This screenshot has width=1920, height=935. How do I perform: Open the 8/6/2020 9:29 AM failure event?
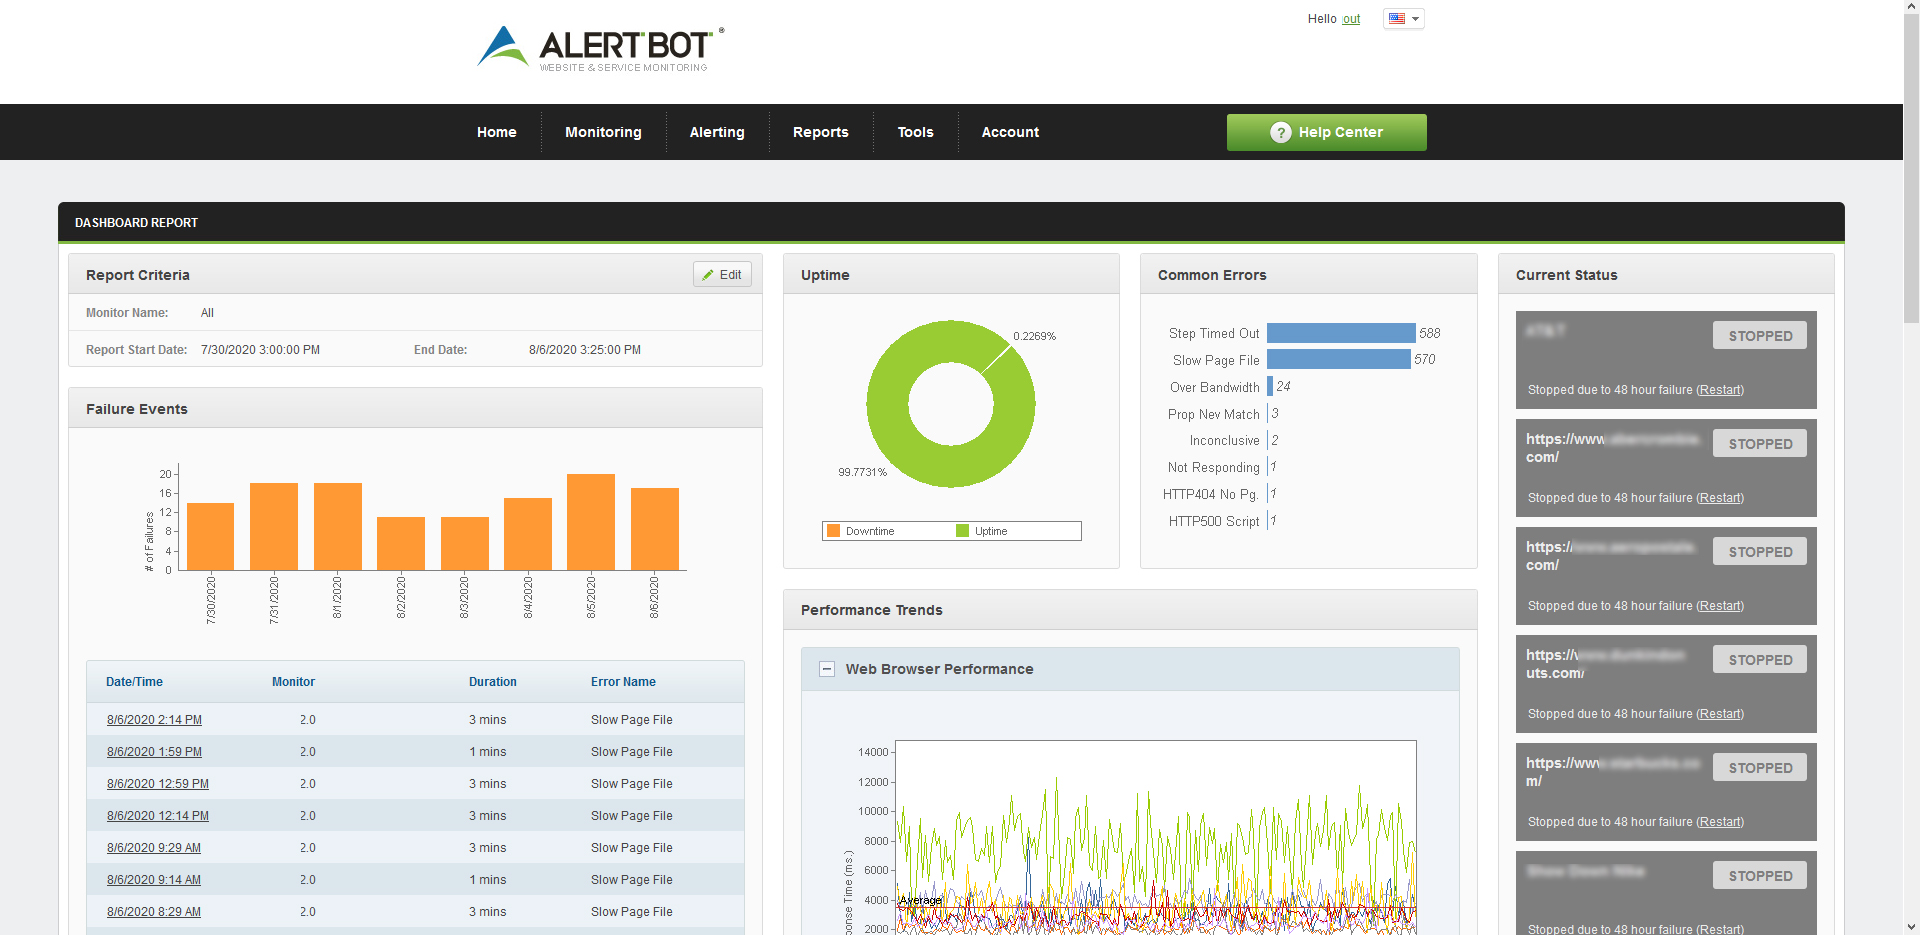click(154, 848)
